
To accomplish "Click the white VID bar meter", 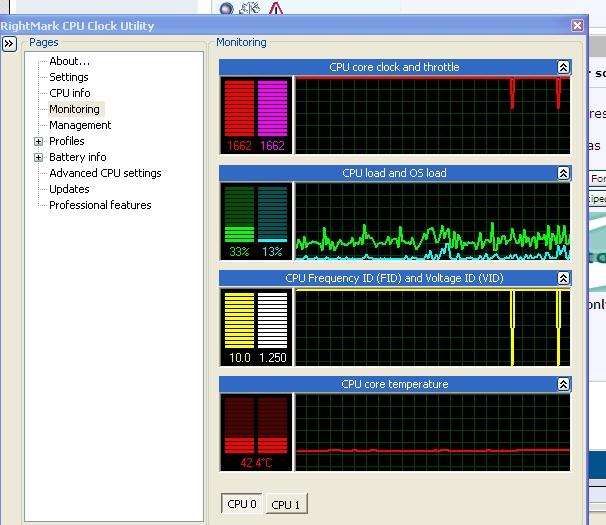I will (272, 320).
